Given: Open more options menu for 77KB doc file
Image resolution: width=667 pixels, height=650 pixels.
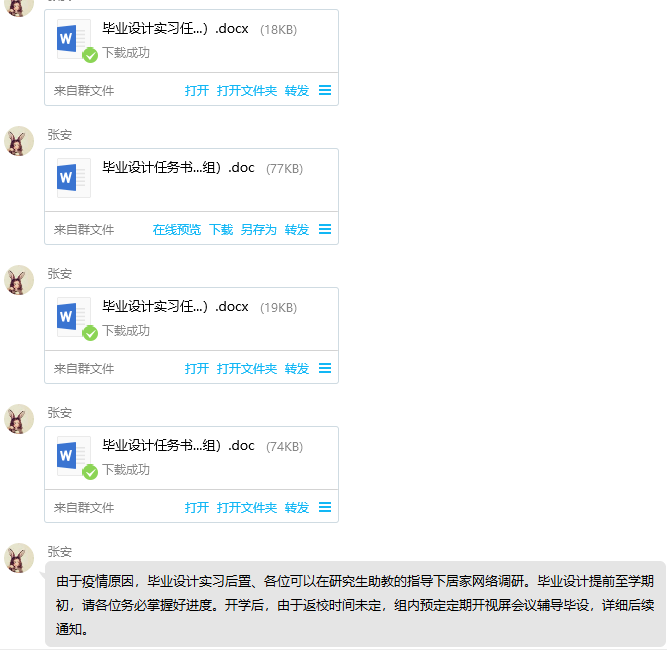Looking at the screenshot, I should coord(325,229).
